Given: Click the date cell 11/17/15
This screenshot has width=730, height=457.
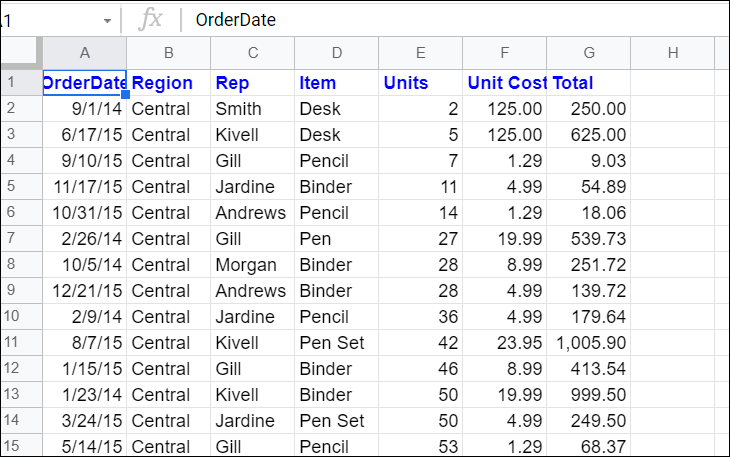Looking at the screenshot, I should tap(85, 187).
